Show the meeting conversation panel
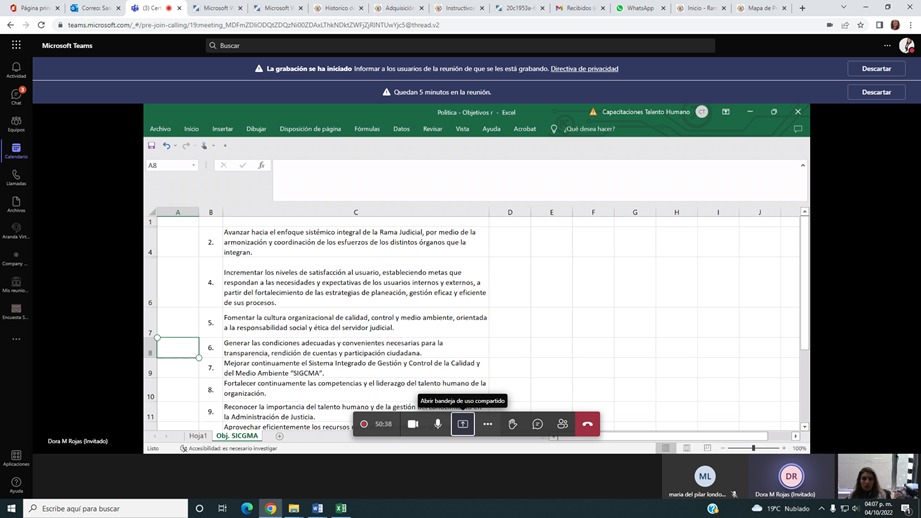Image resolution: width=921 pixels, height=518 pixels. (x=537, y=424)
